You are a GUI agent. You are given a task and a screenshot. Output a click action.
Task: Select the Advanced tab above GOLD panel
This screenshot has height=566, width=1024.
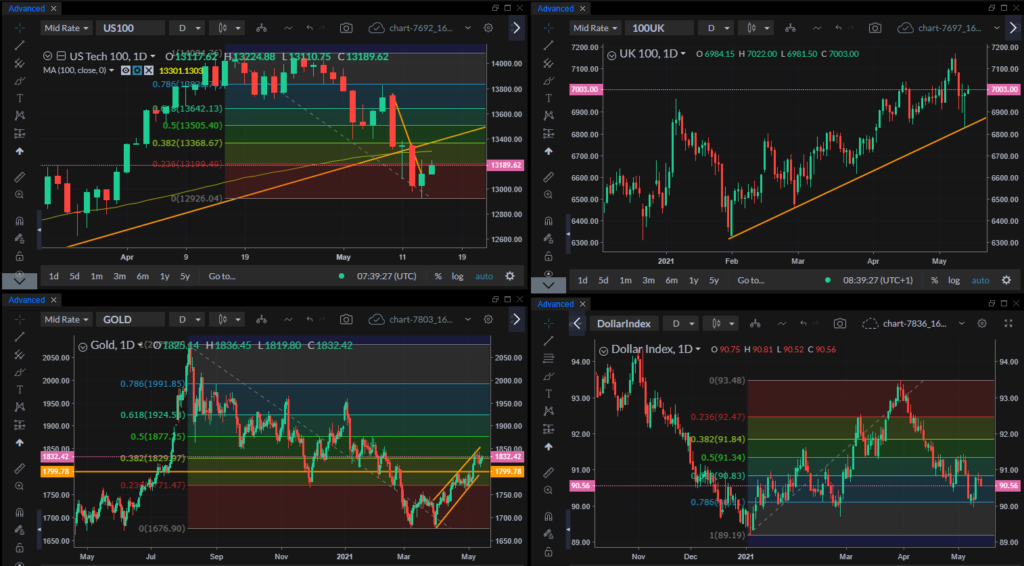pos(26,300)
